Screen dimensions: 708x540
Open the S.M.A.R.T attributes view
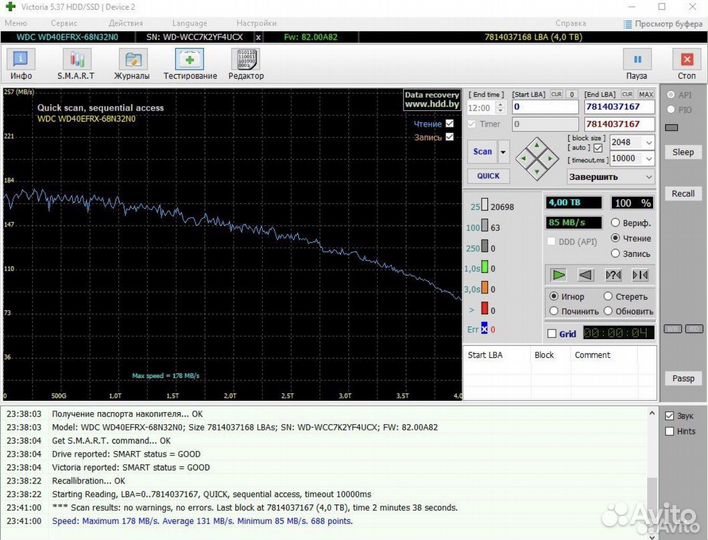click(76, 63)
